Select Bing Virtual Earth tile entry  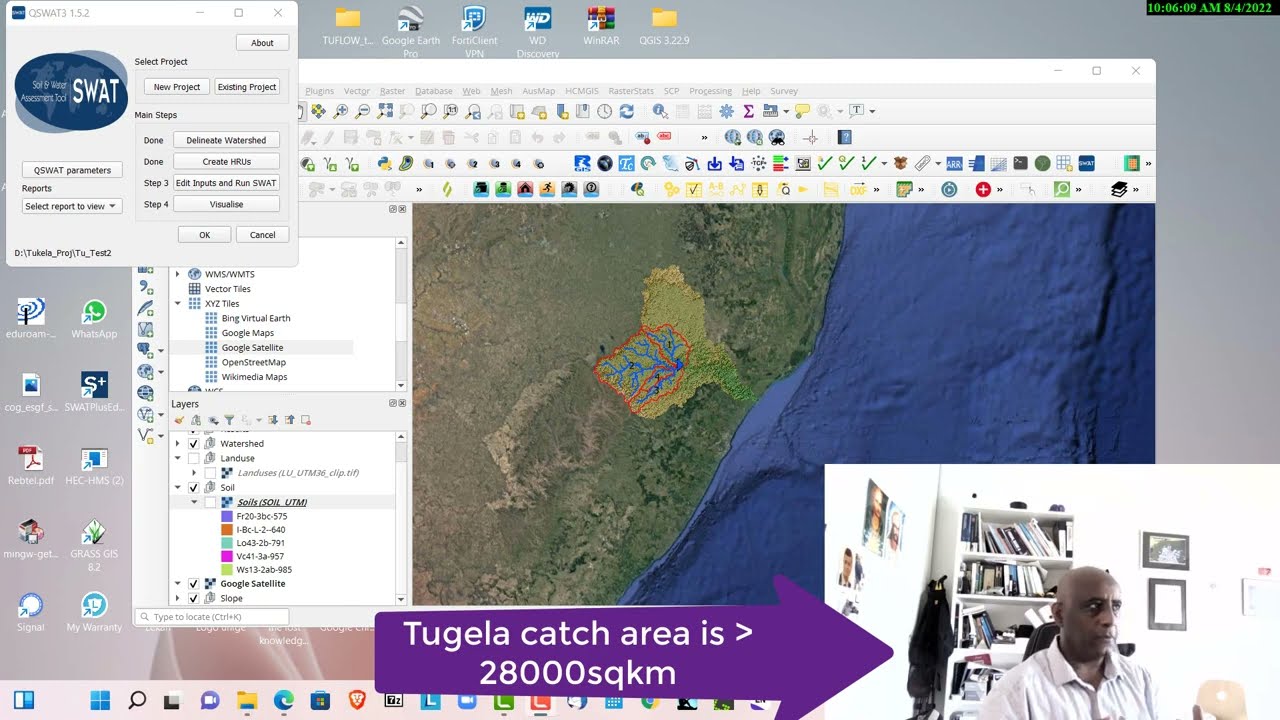(256, 318)
